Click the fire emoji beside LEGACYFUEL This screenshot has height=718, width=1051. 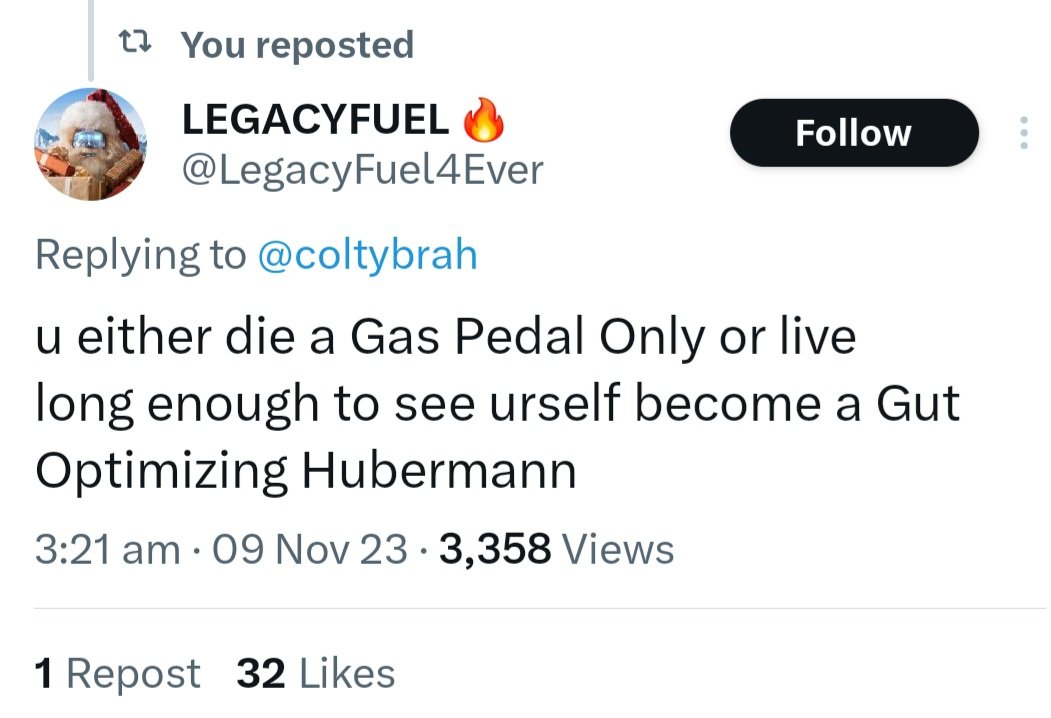pyautogui.click(x=483, y=119)
